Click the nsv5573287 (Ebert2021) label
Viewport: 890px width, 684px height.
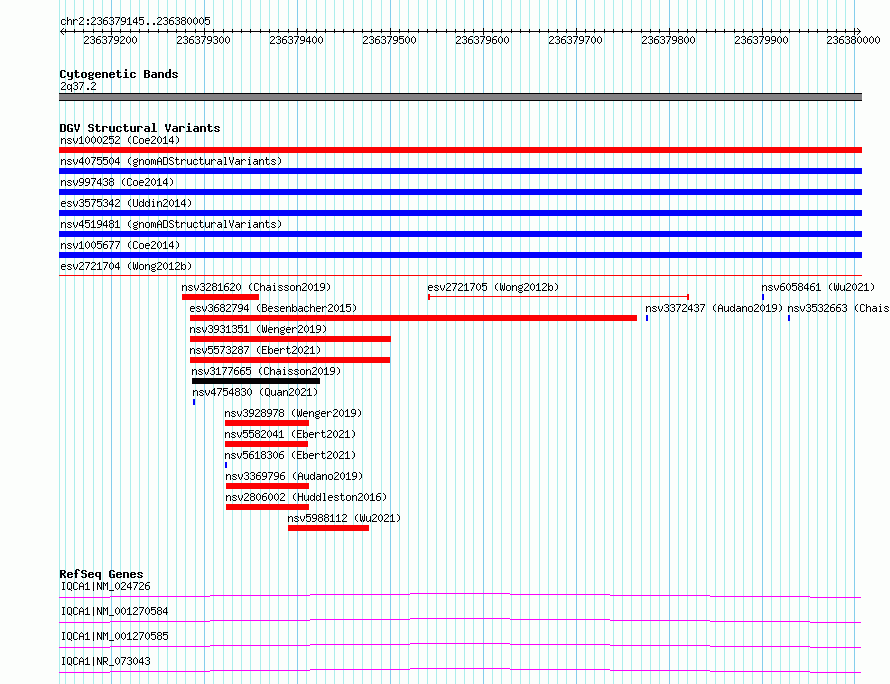(x=255, y=350)
